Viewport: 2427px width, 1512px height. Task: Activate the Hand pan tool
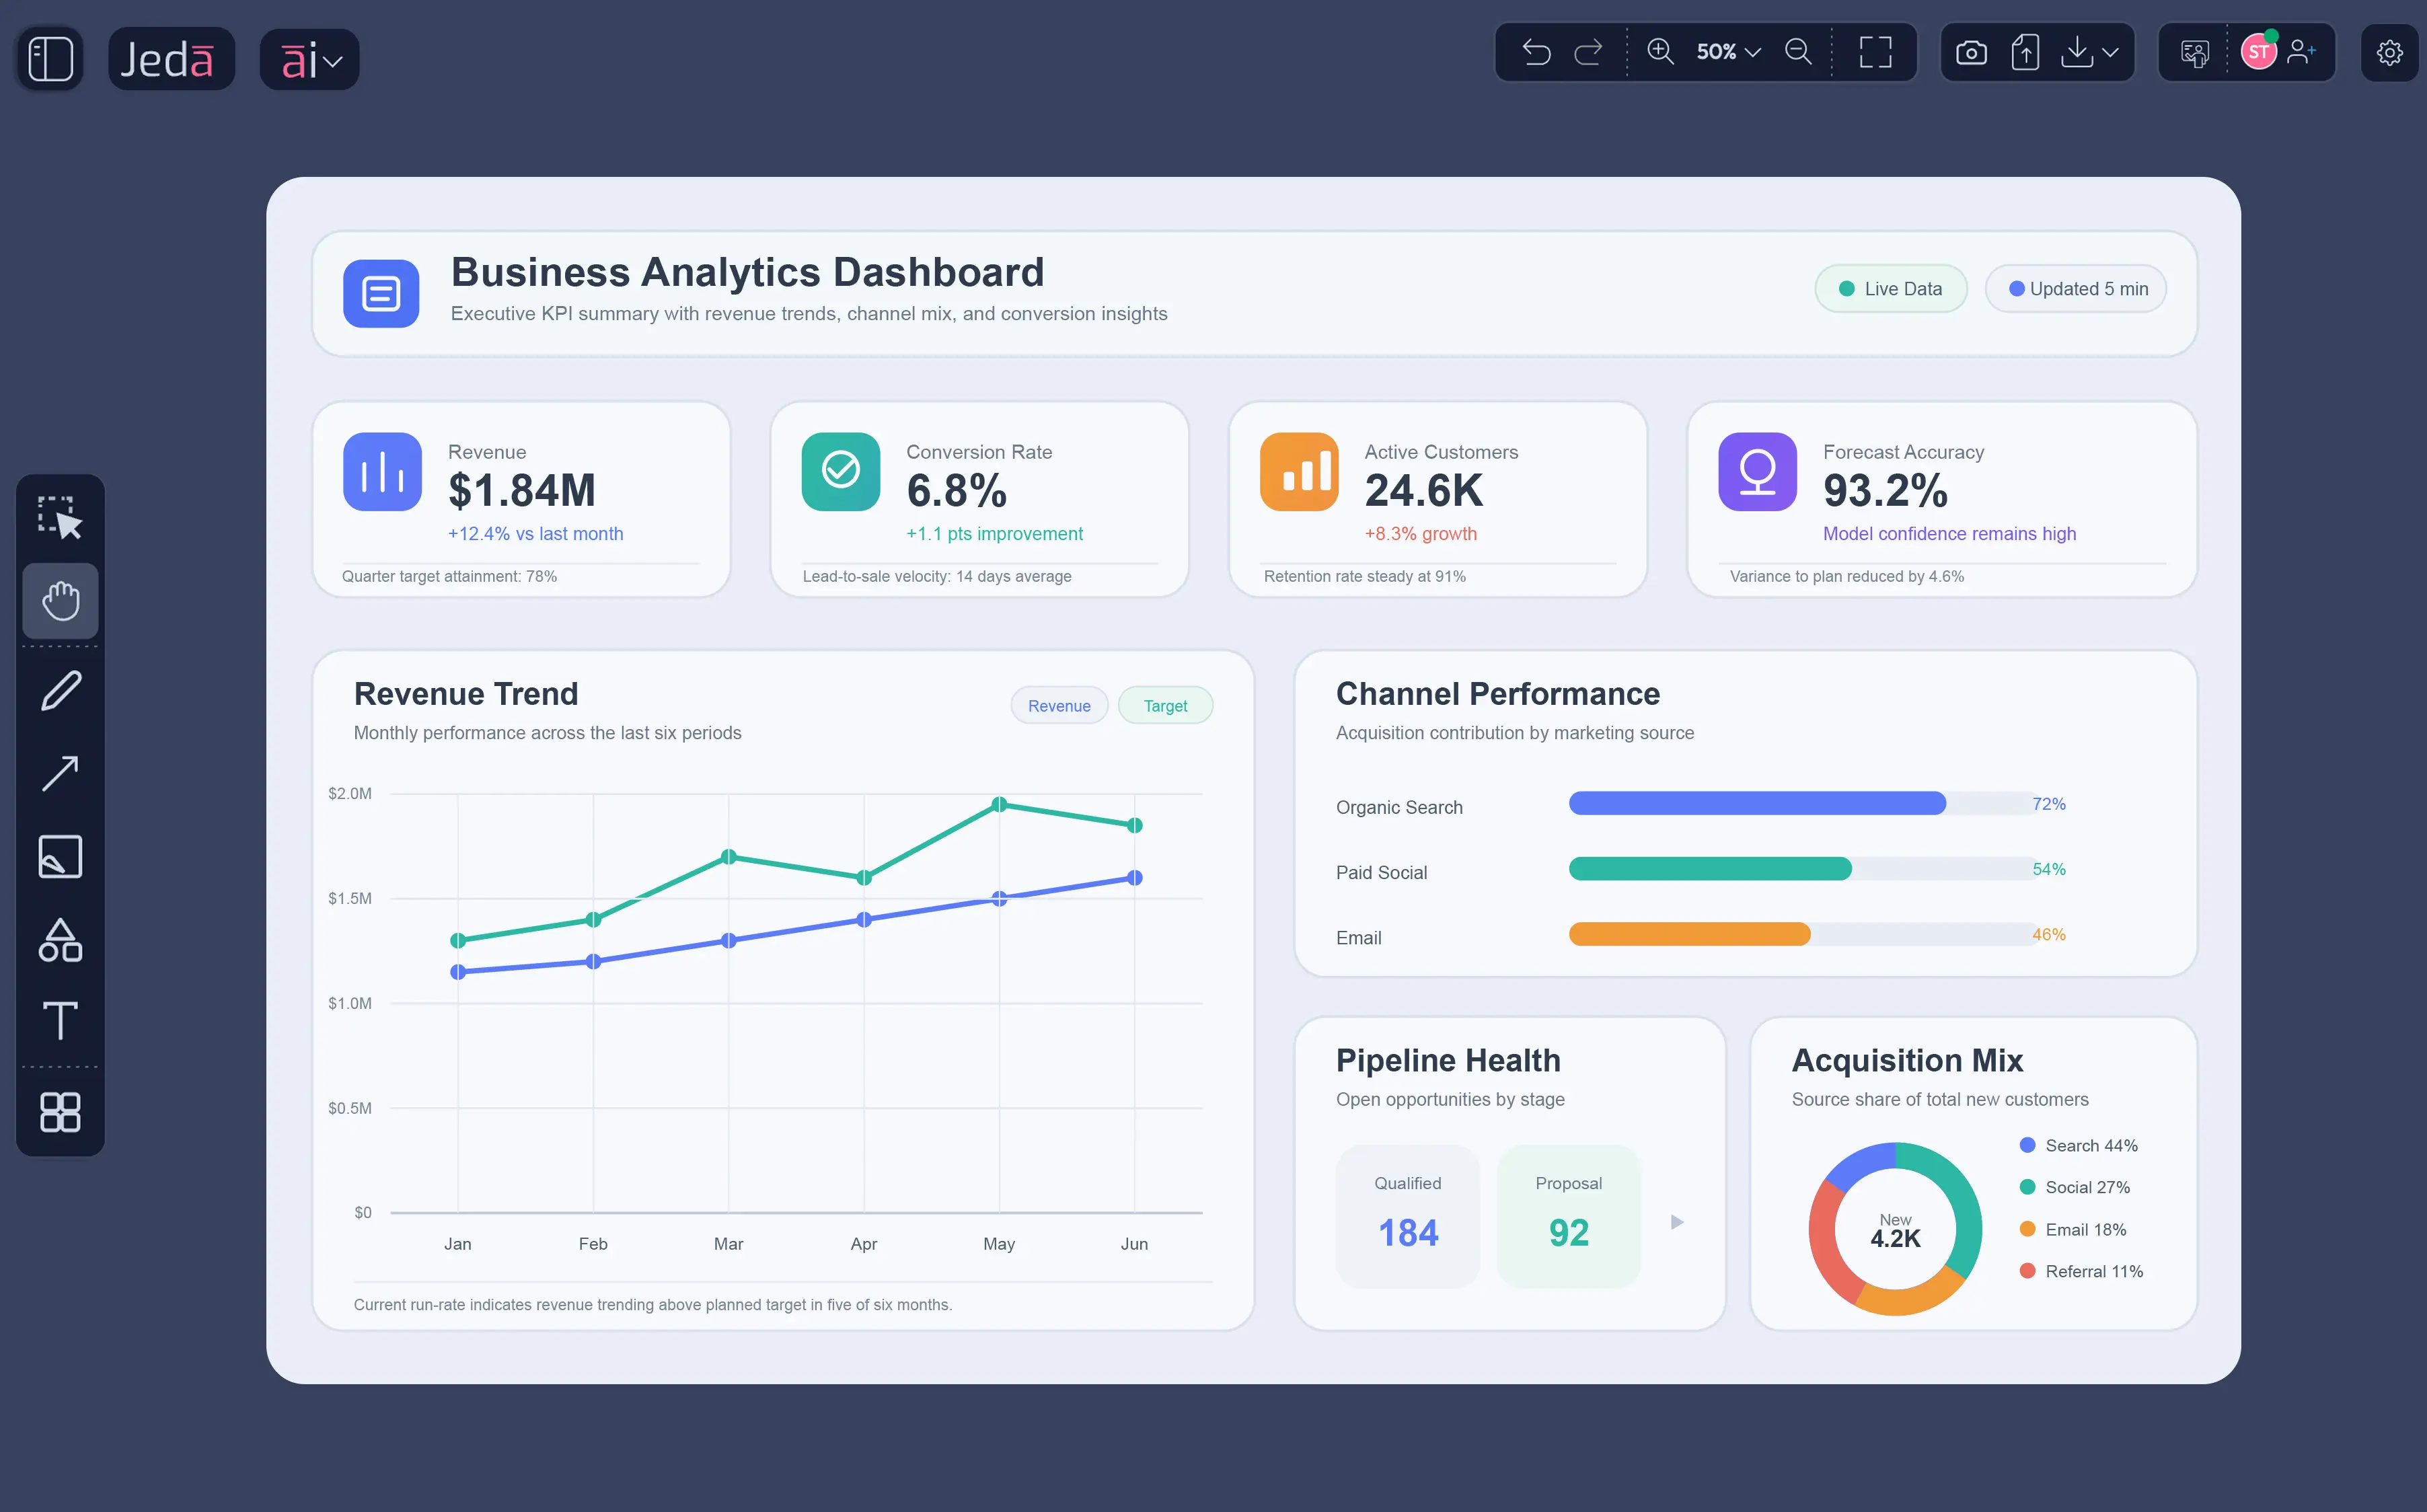click(x=60, y=600)
